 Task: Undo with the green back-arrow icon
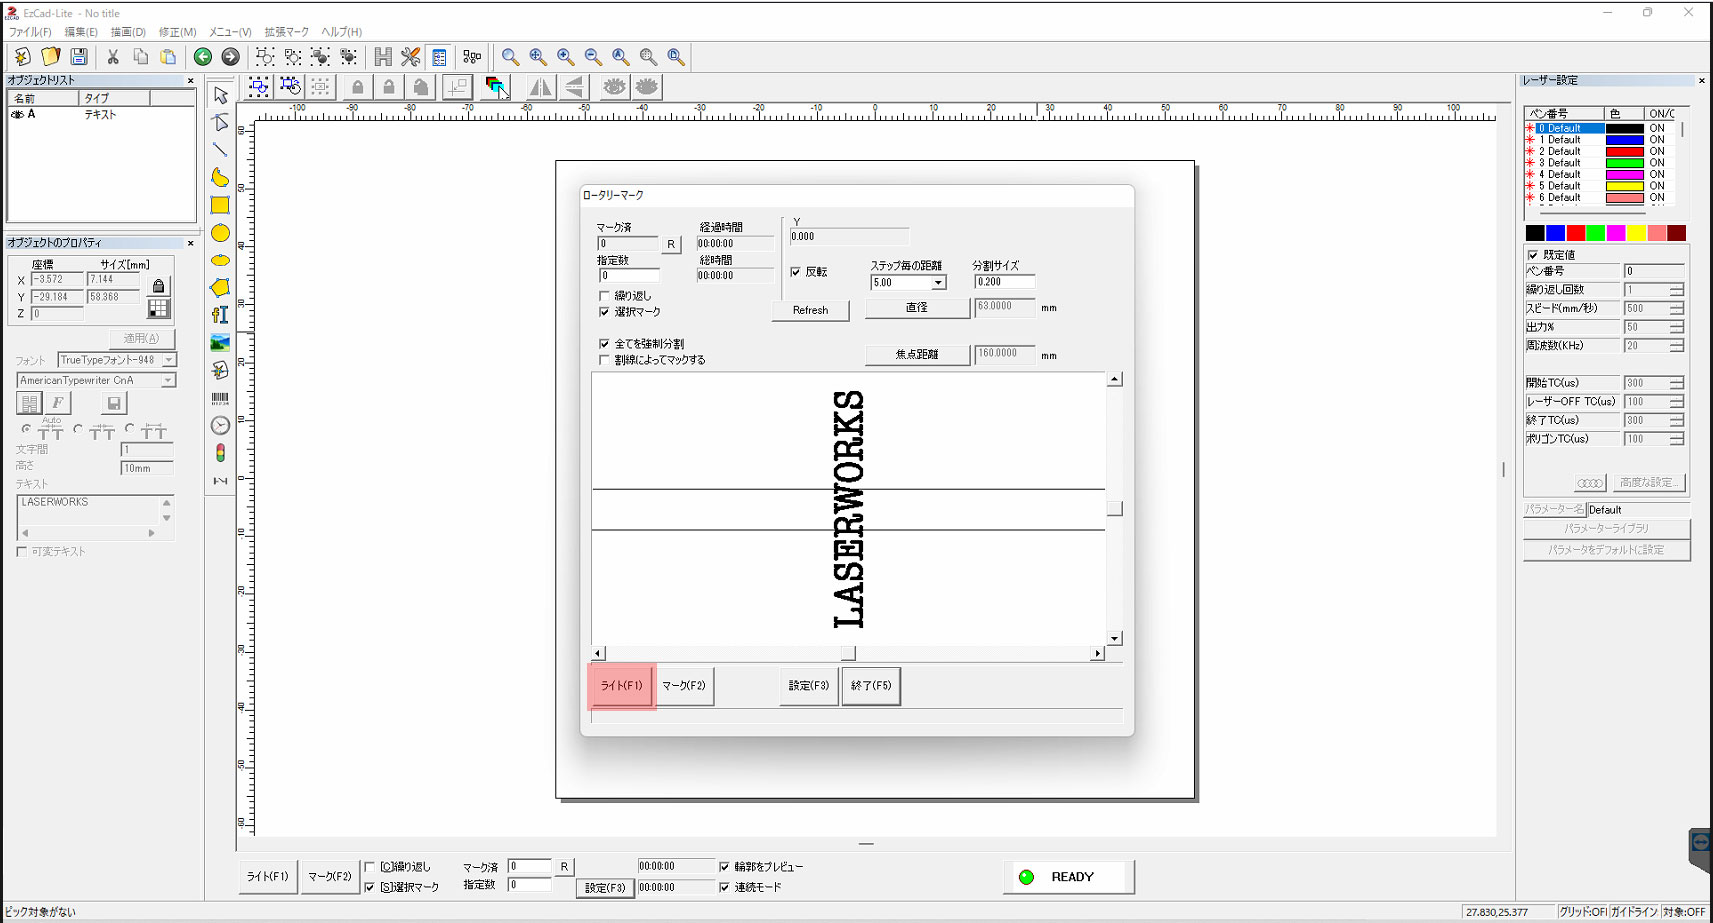(x=203, y=57)
